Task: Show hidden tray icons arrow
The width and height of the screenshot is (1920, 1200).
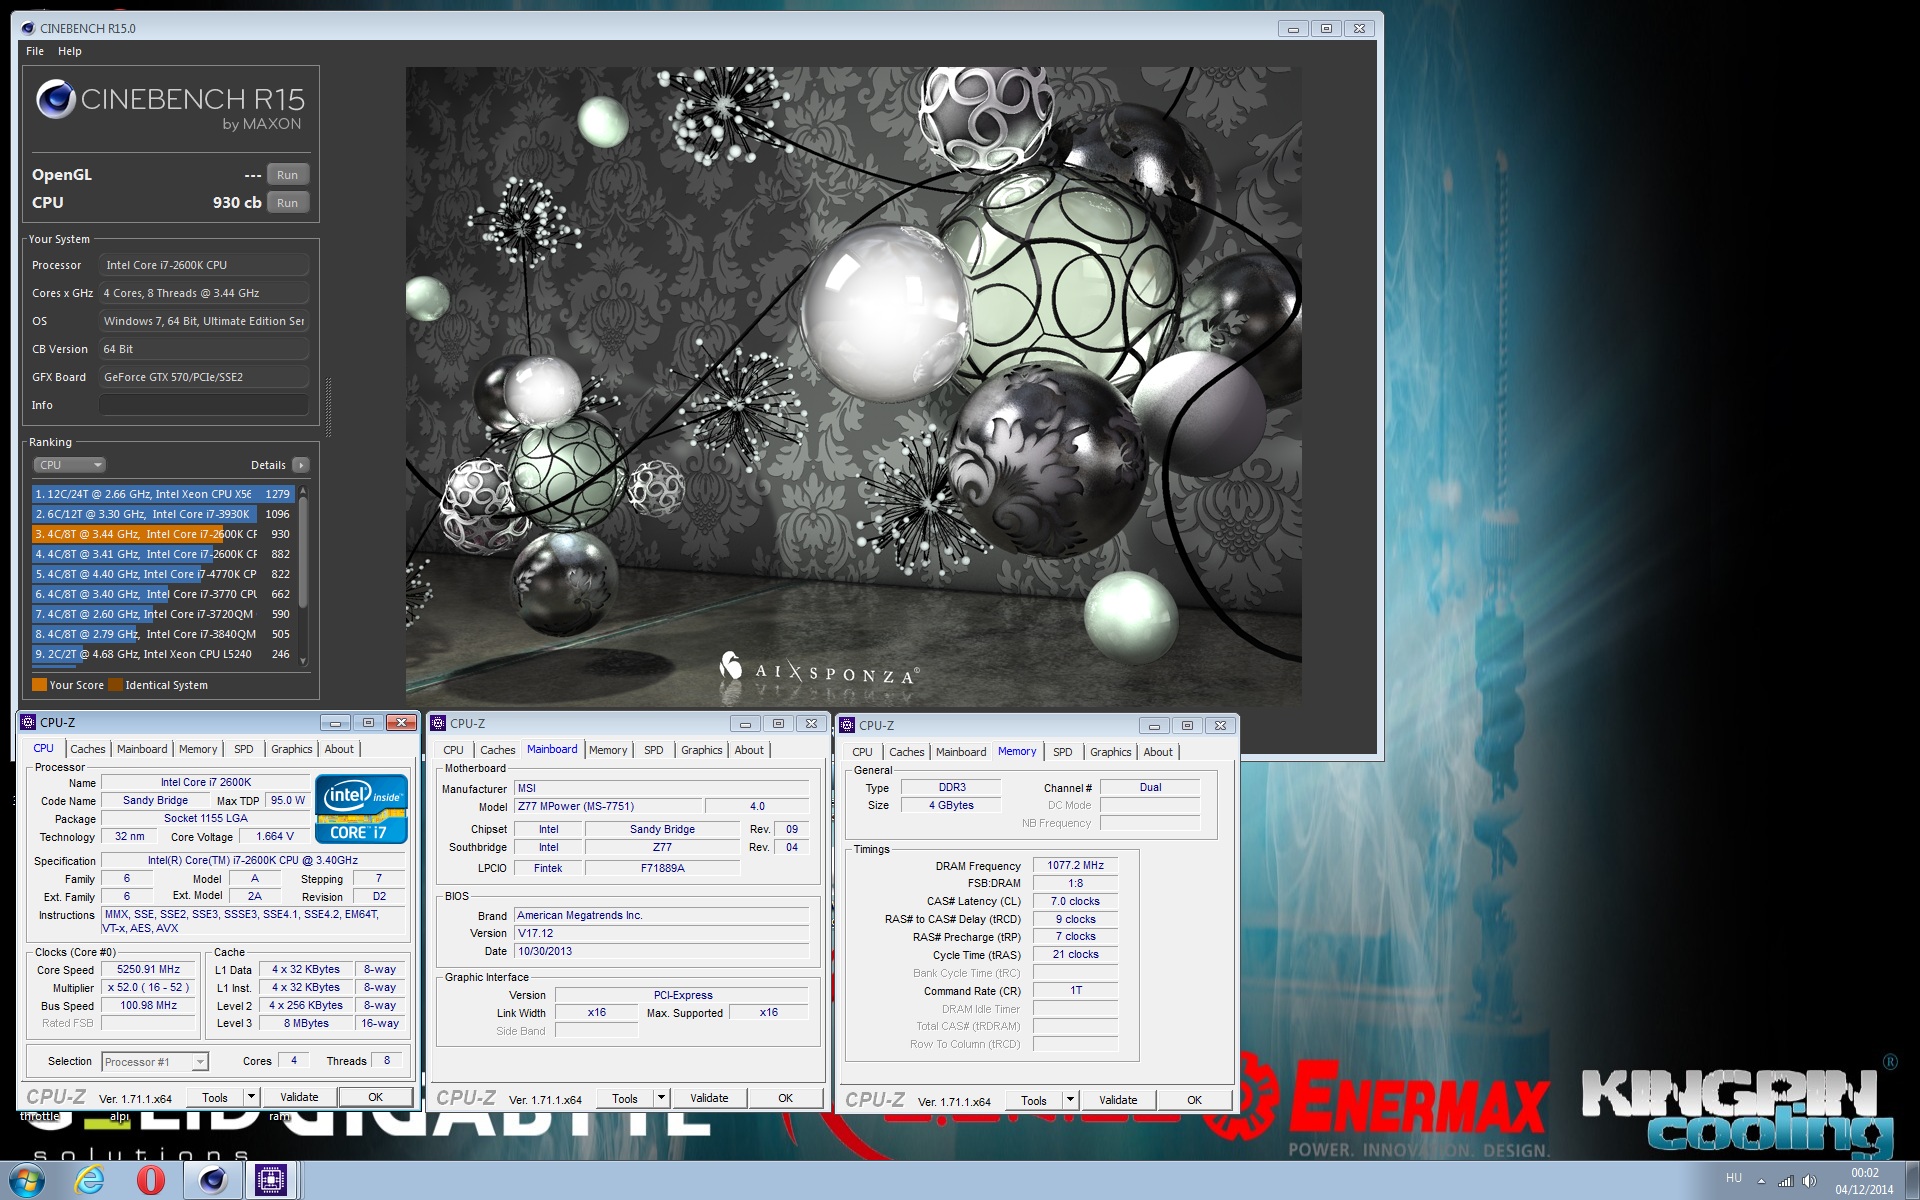Action: [1761, 1181]
